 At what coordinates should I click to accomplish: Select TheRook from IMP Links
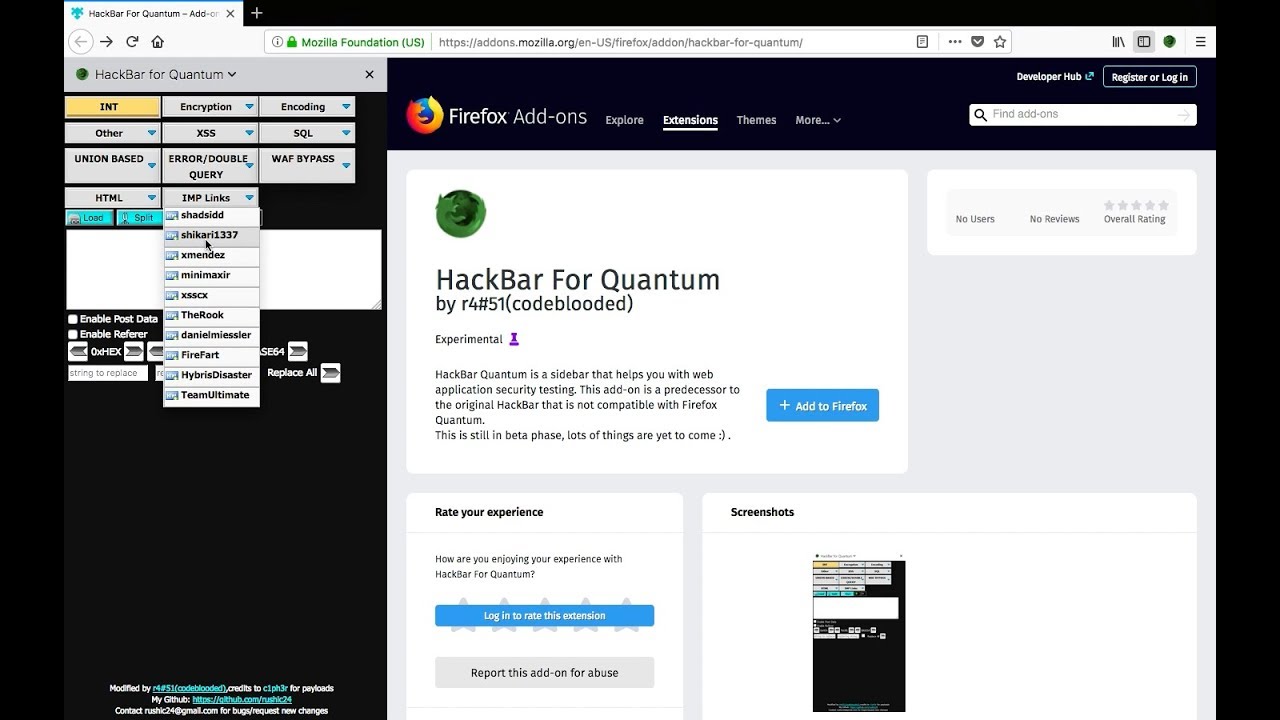pos(212,316)
